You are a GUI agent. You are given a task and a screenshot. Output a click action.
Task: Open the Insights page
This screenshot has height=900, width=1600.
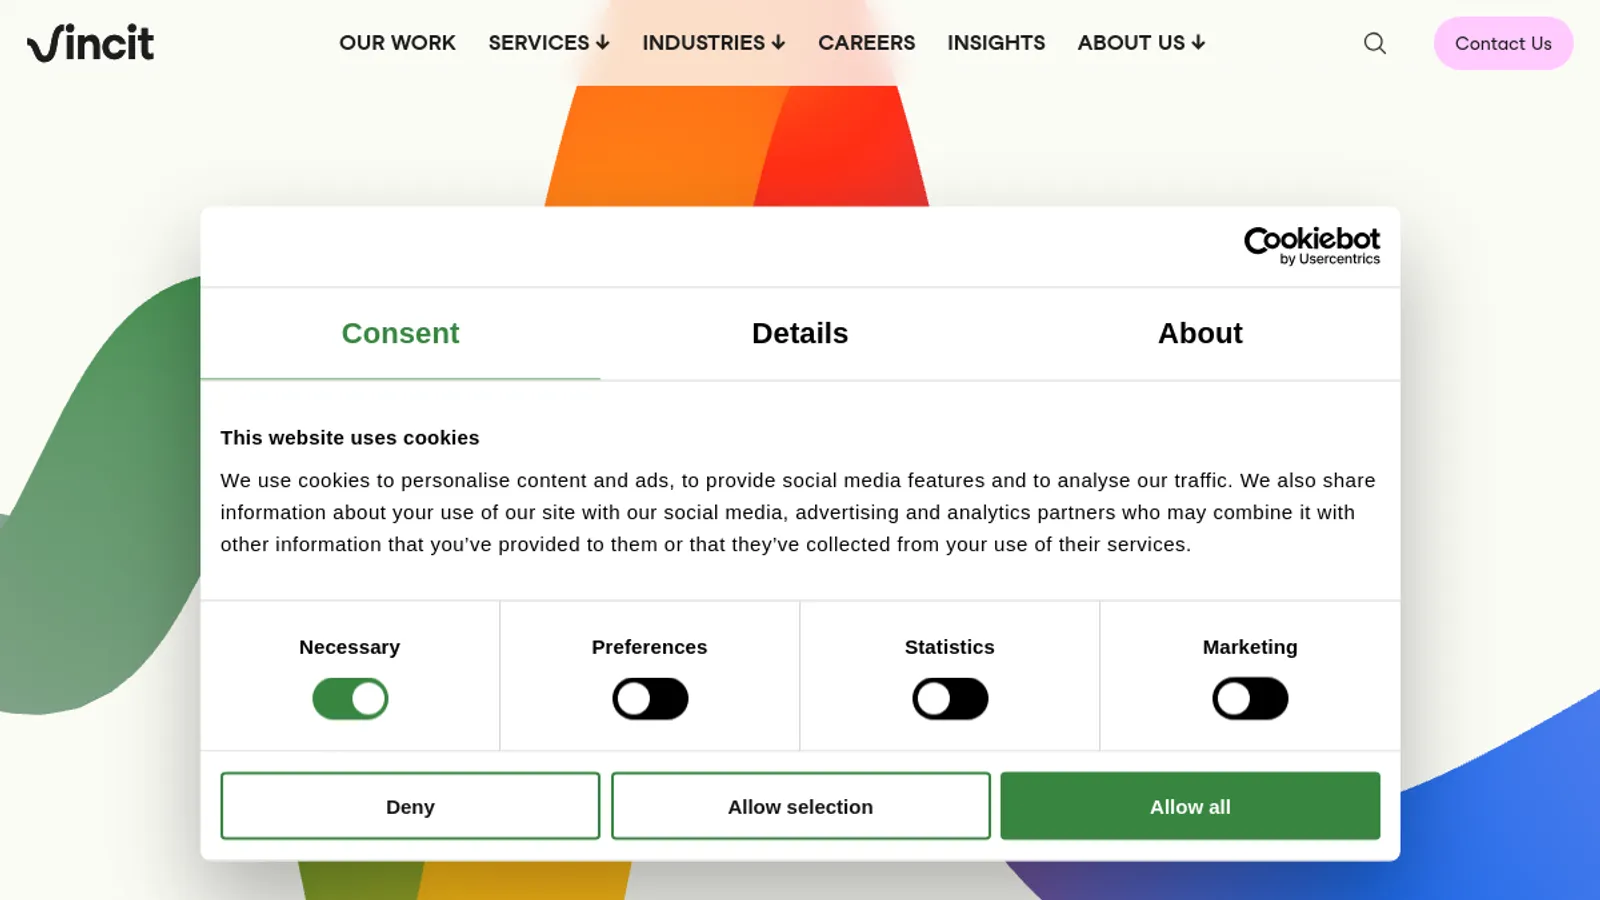click(996, 43)
